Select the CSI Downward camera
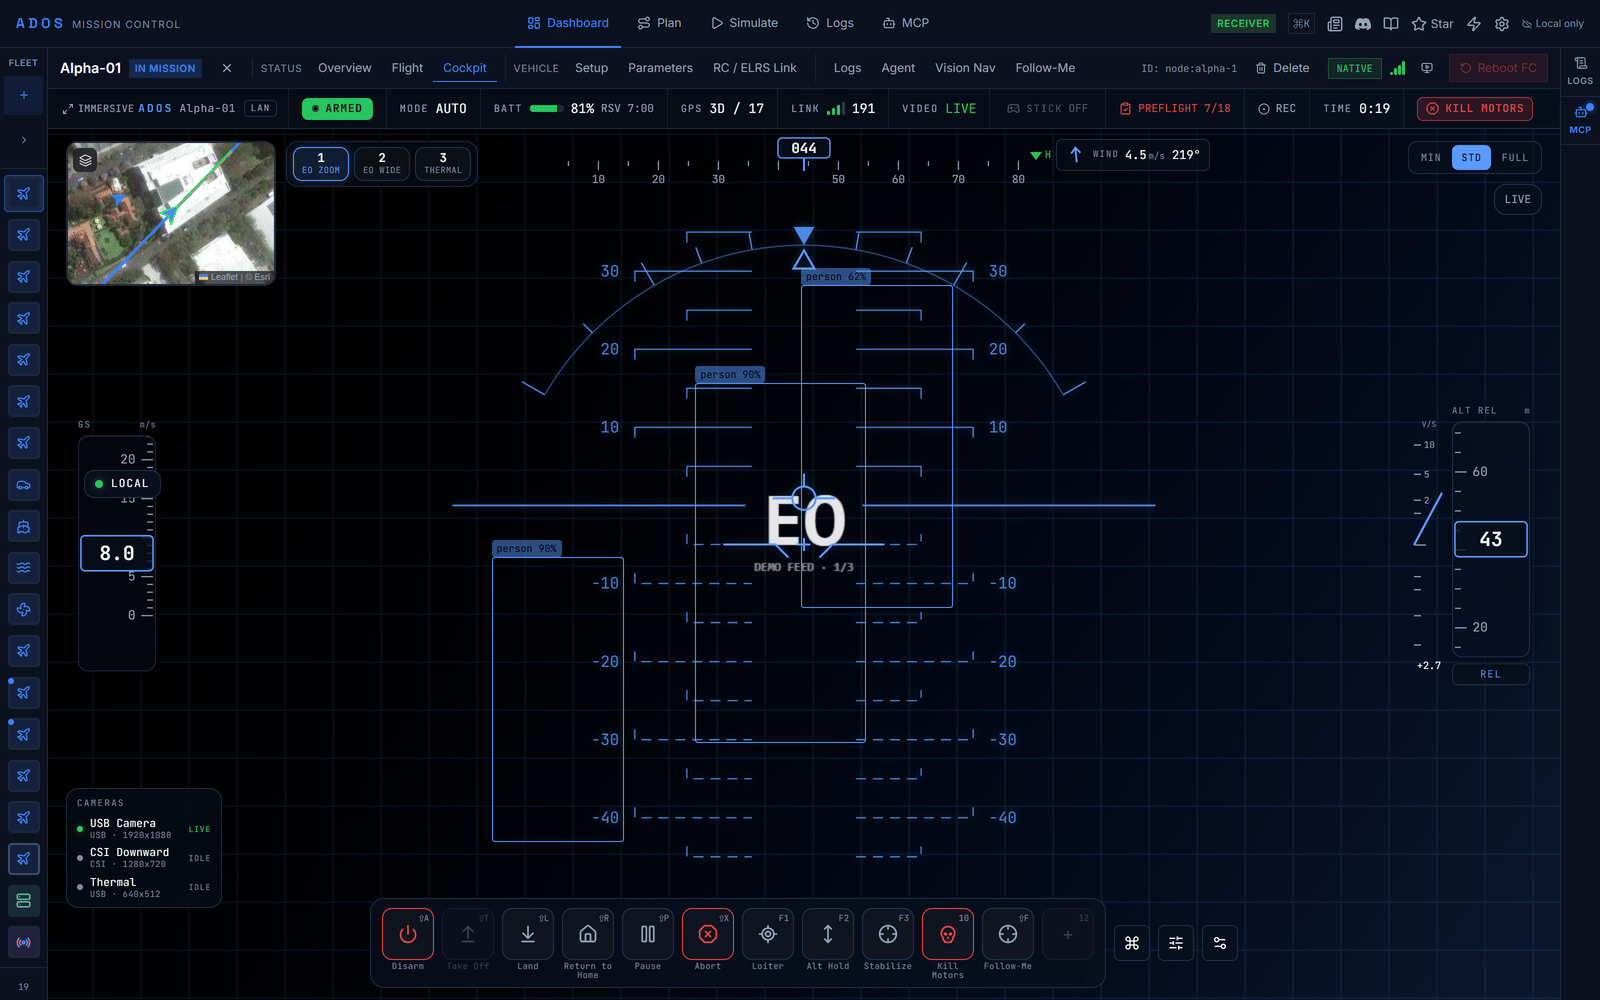Viewport: 1600px width, 1000px height. (x=144, y=858)
